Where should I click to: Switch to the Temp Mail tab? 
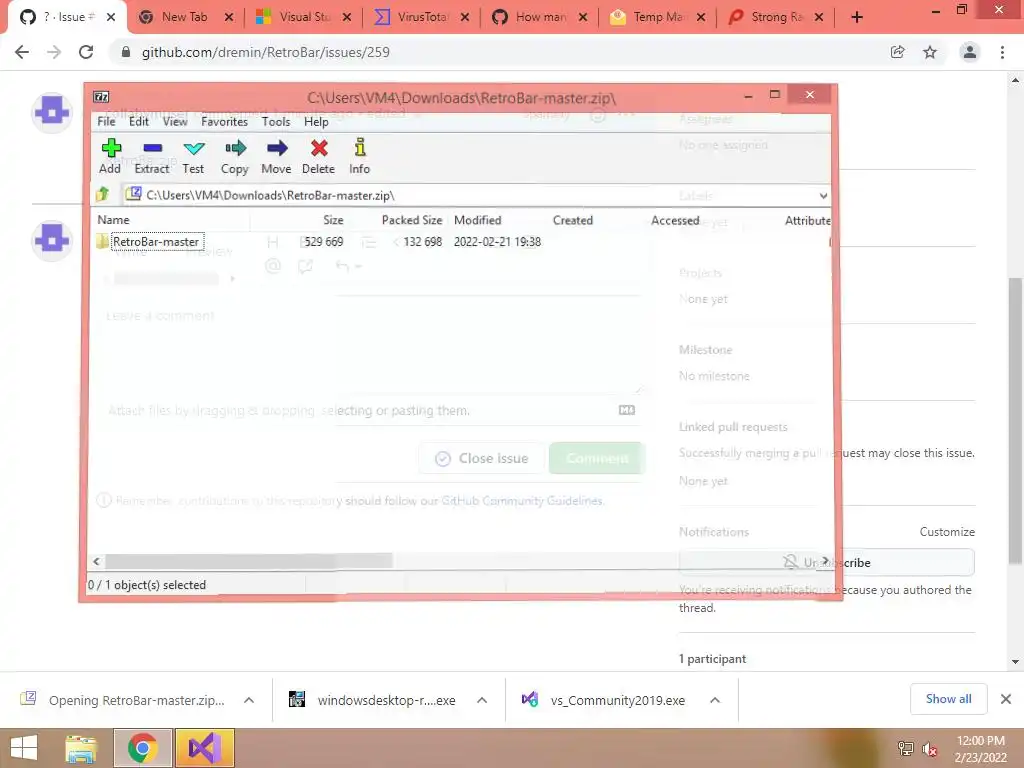coord(657,17)
